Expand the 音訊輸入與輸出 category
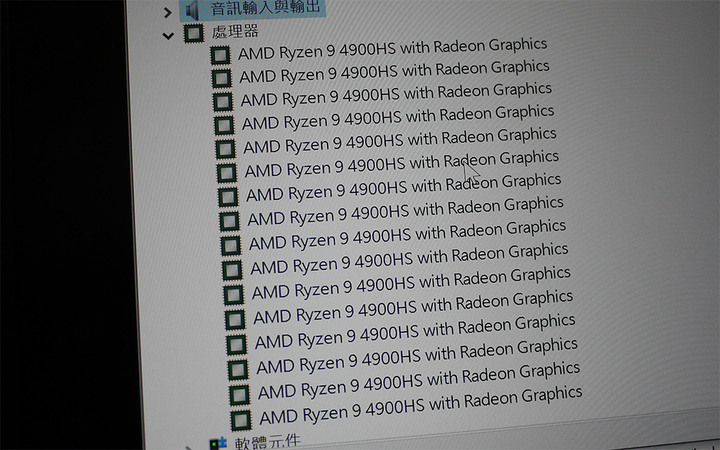 click(168, 13)
